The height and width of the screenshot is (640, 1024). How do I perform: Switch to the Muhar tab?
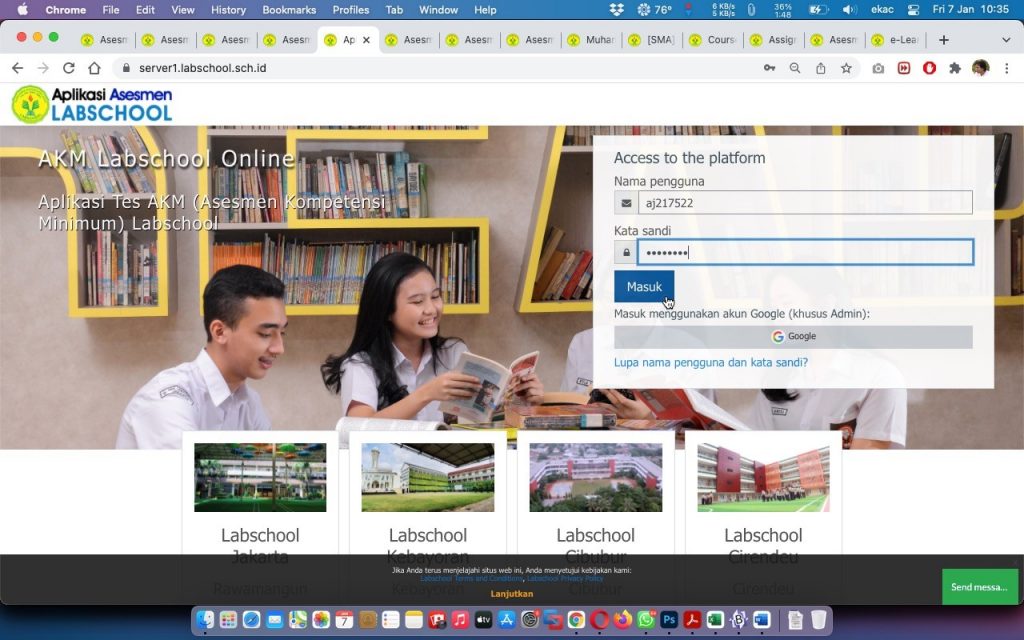[592, 40]
